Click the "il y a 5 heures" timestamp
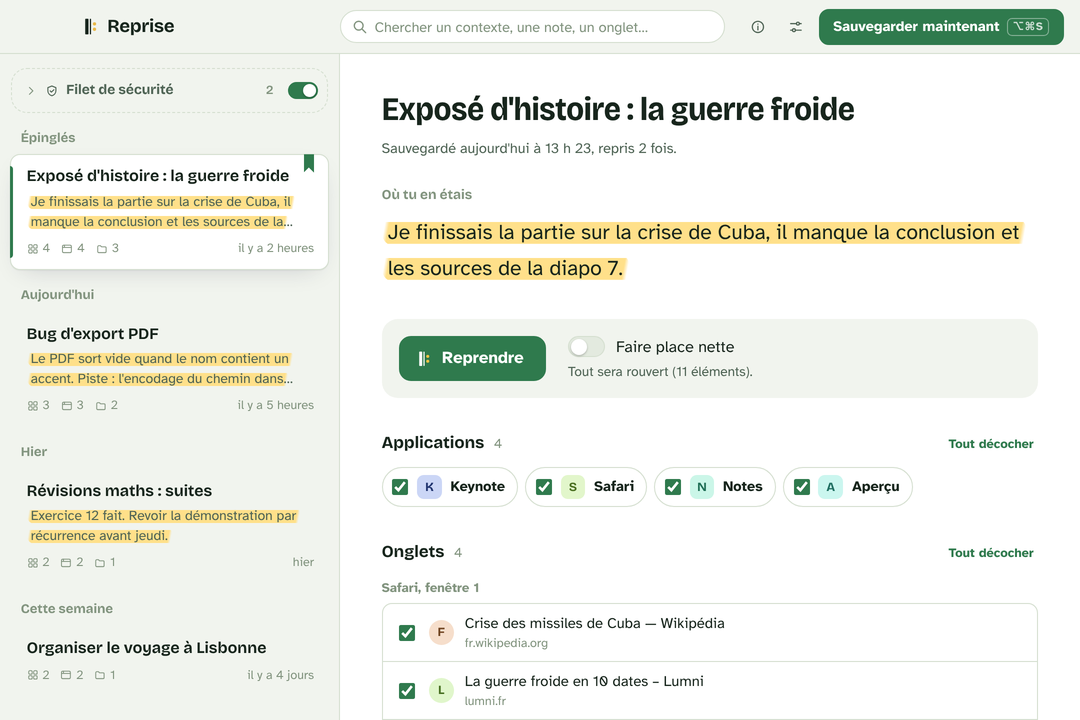The image size is (1080, 720). 276,405
